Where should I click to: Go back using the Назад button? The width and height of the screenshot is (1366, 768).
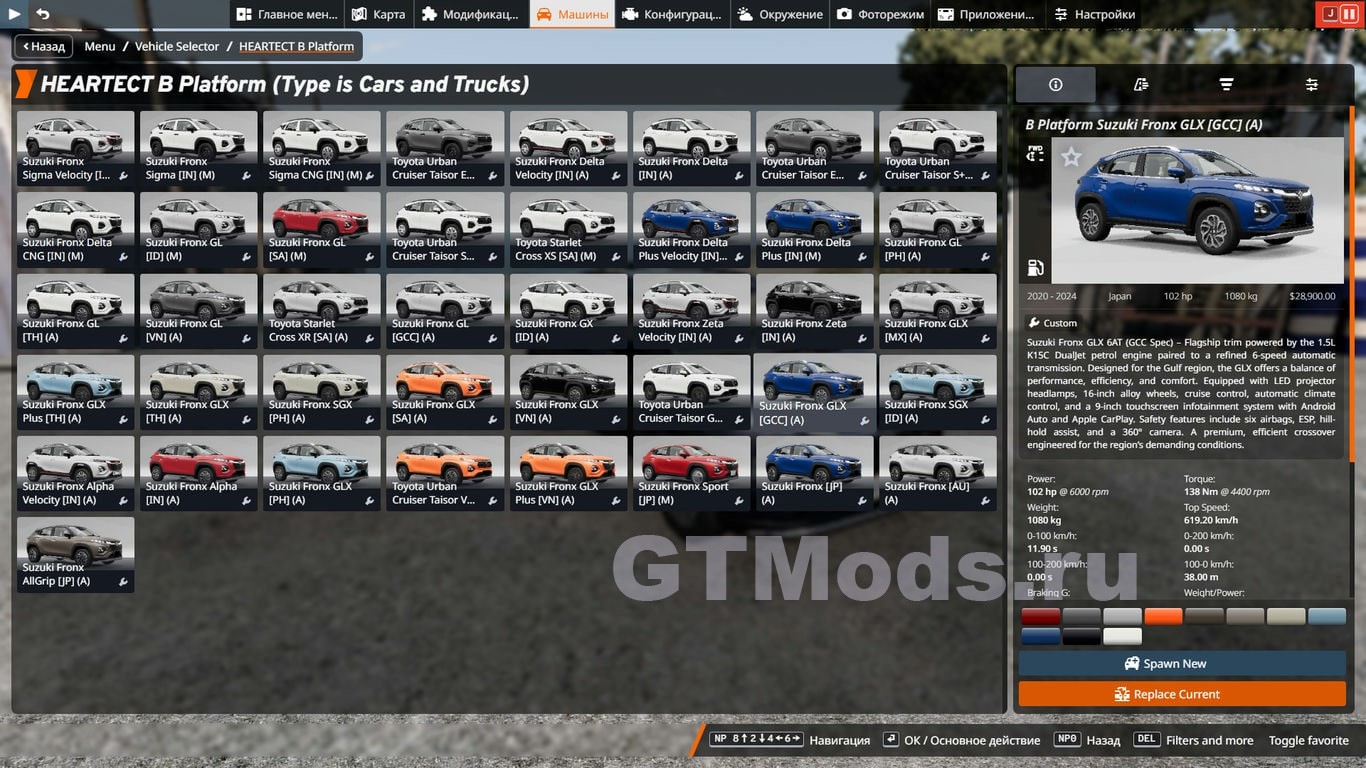point(42,46)
